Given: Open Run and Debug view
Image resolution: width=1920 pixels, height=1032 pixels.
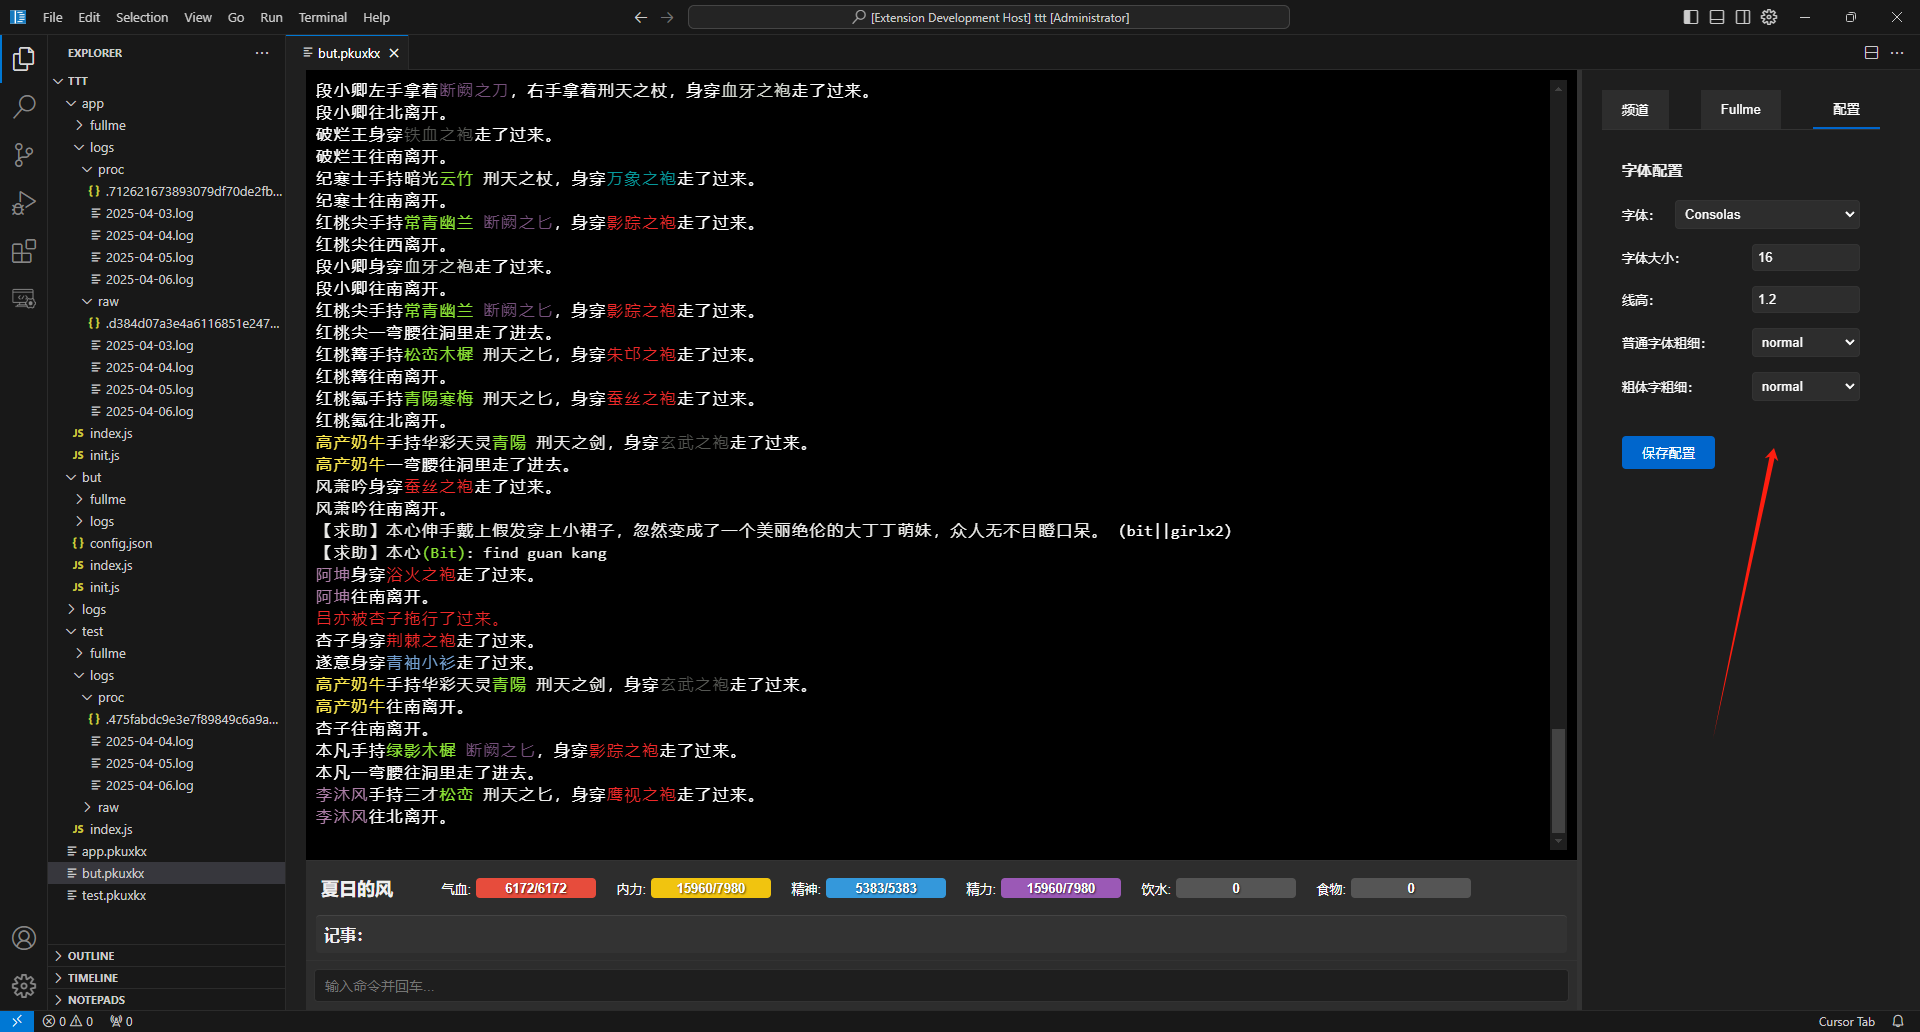Looking at the screenshot, I should (x=24, y=203).
